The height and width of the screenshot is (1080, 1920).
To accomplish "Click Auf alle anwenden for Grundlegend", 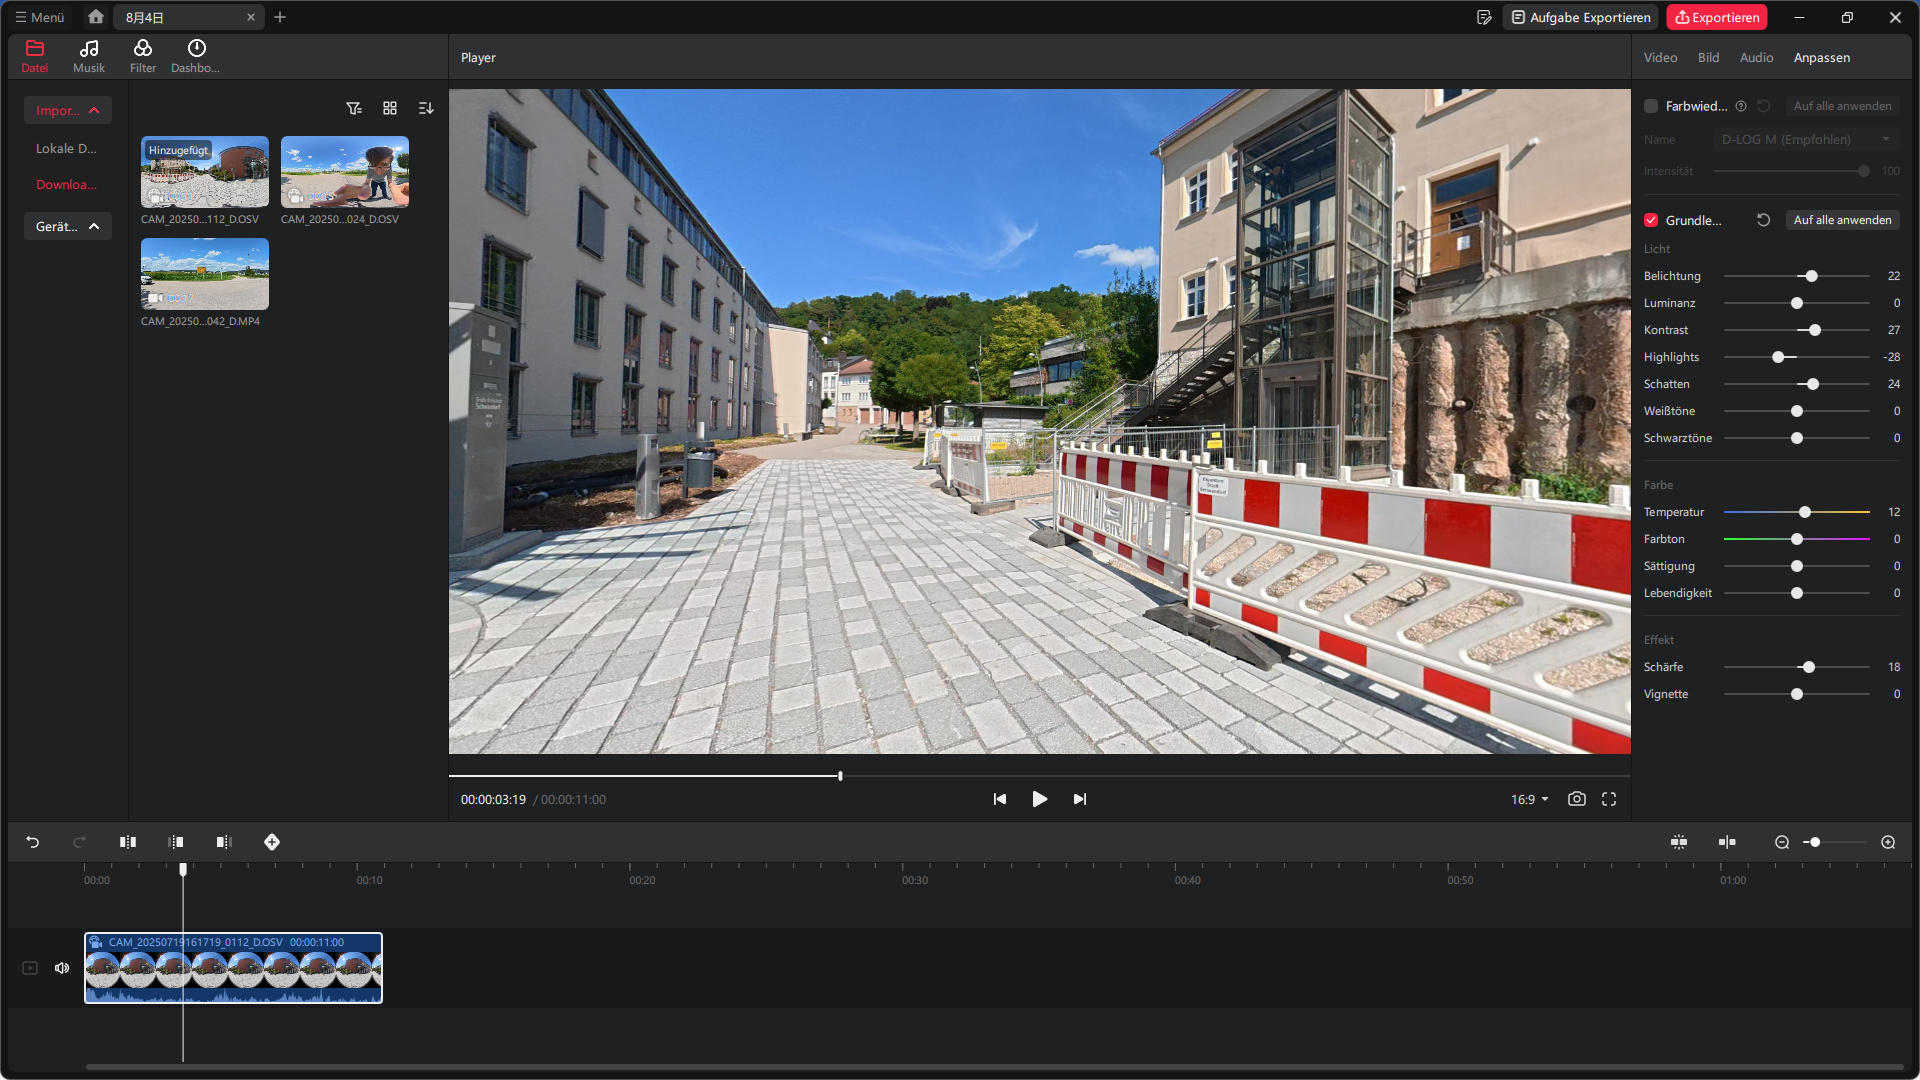I will click(x=1842, y=220).
